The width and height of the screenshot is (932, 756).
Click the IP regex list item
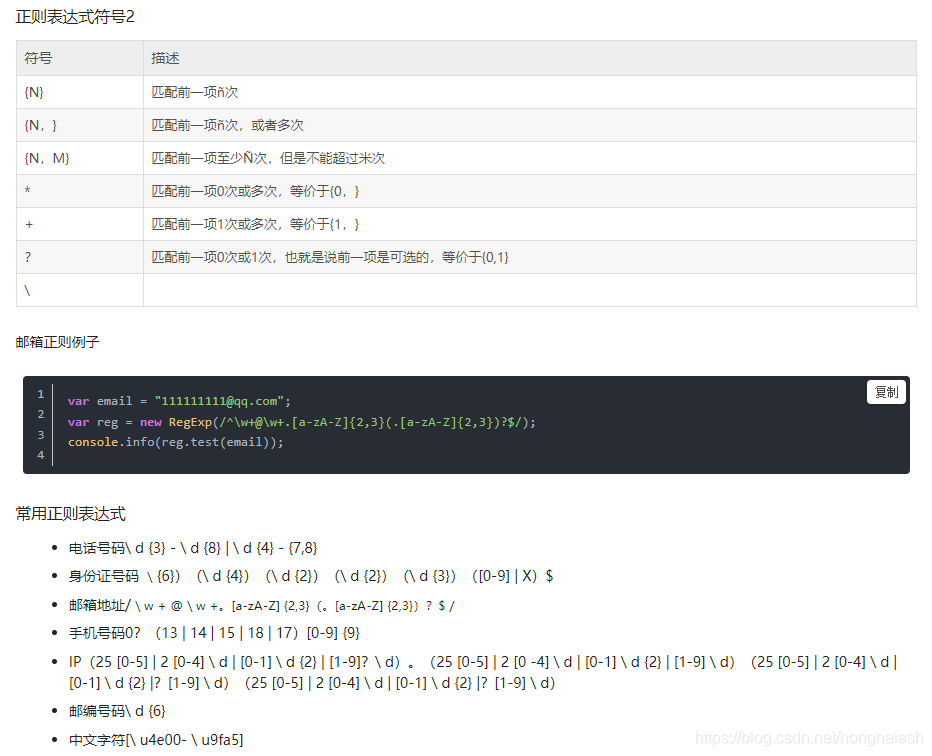pos(483,672)
